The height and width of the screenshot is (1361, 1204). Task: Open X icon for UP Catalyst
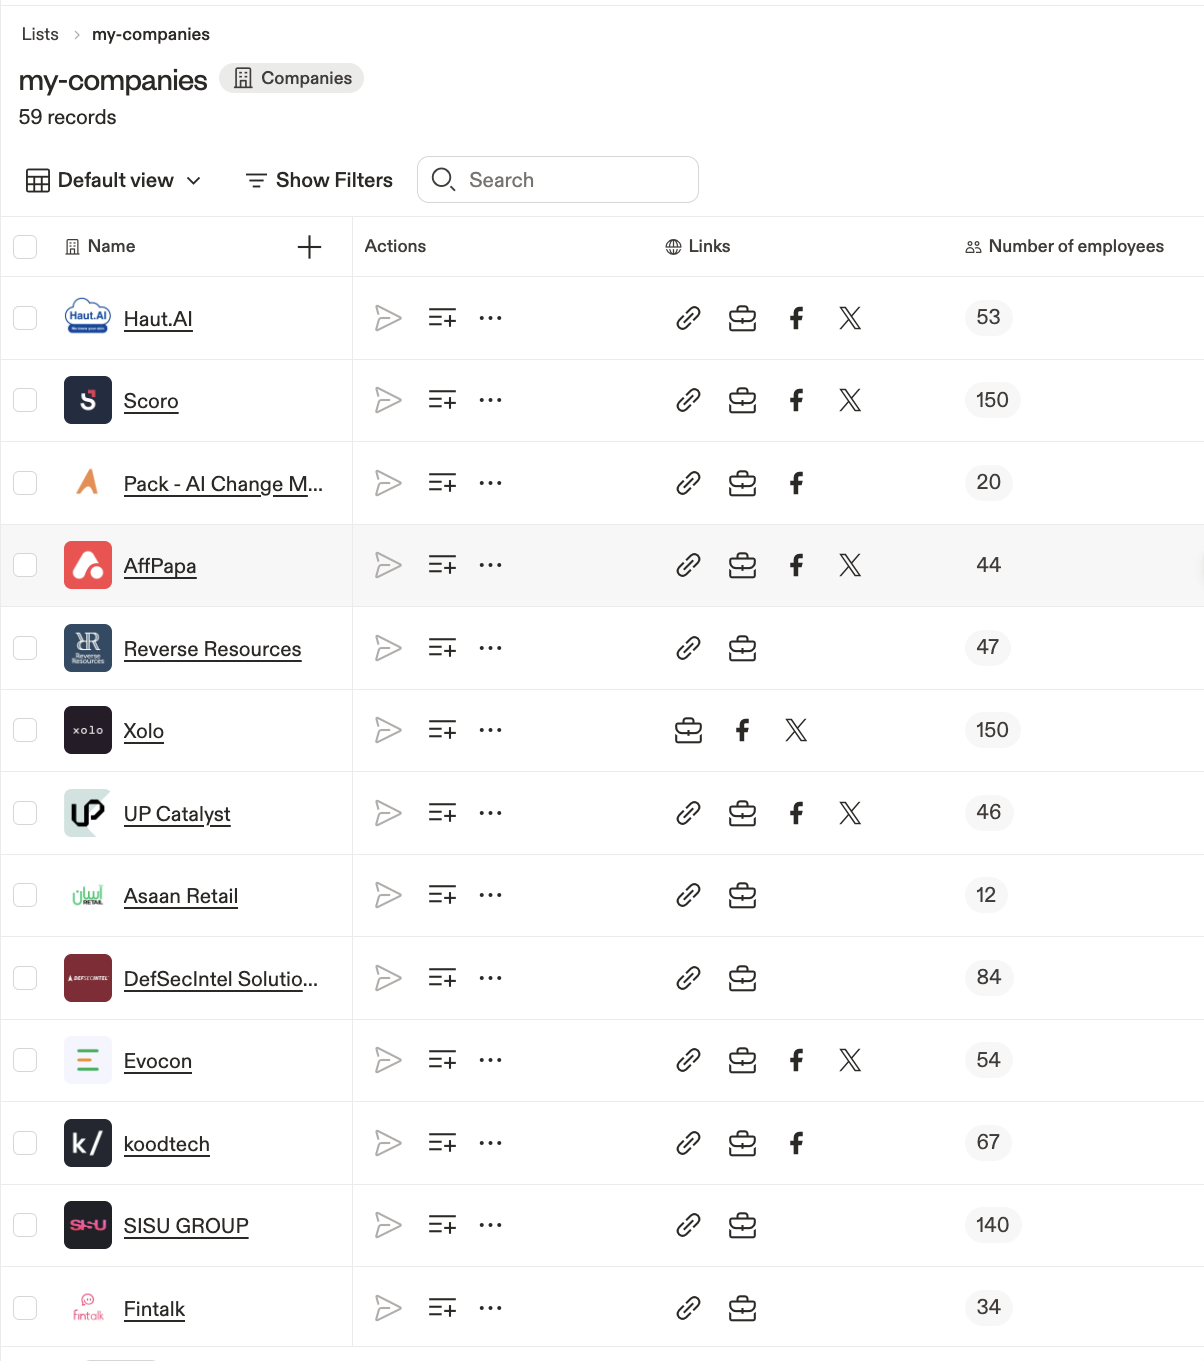pos(850,813)
